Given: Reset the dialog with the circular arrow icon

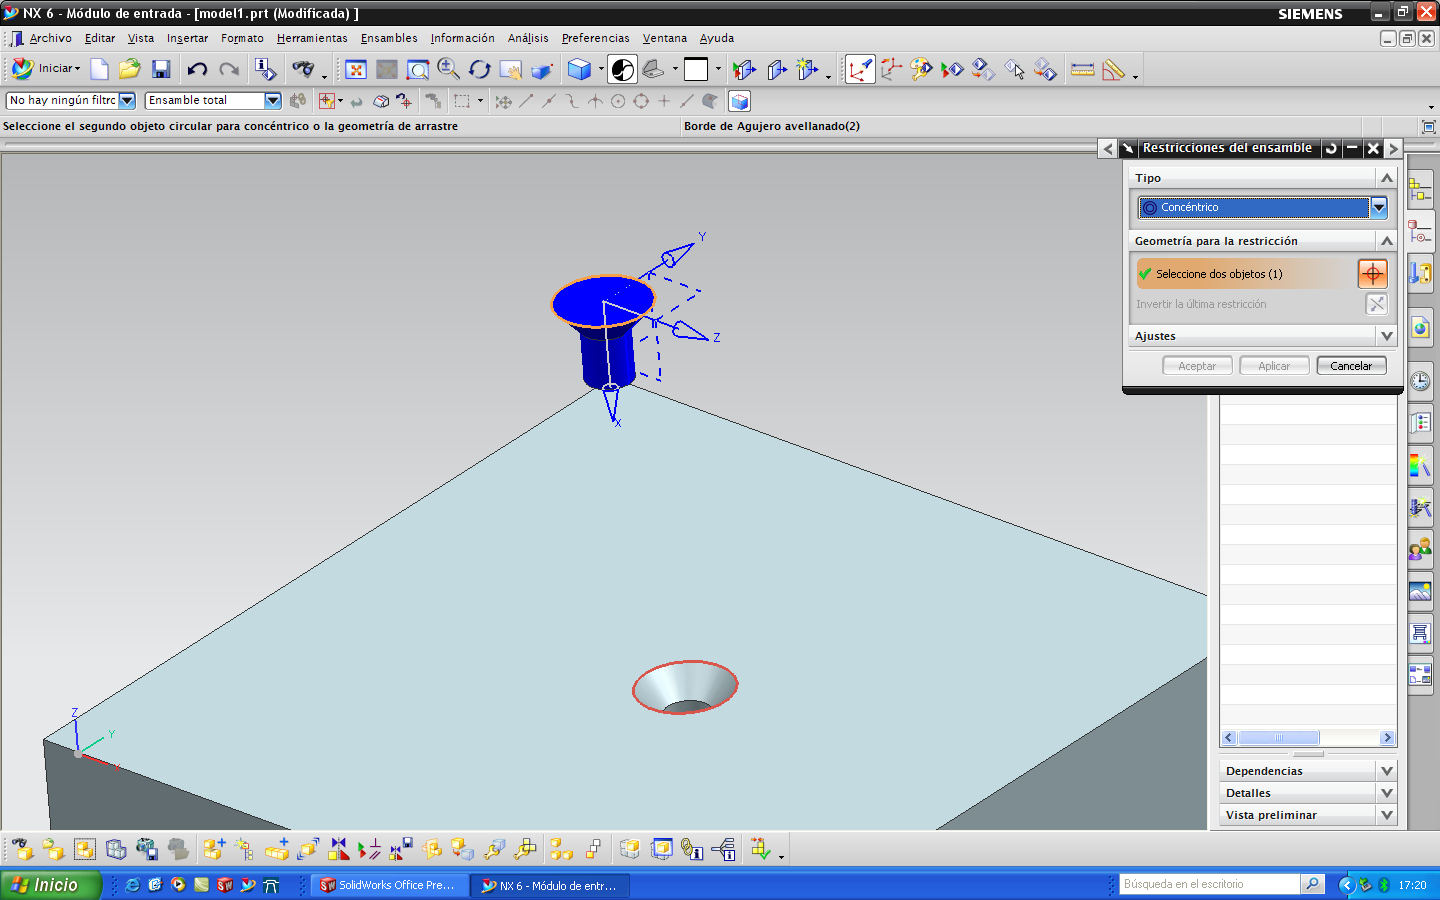Looking at the screenshot, I should pyautogui.click(x=1331, y=148).
